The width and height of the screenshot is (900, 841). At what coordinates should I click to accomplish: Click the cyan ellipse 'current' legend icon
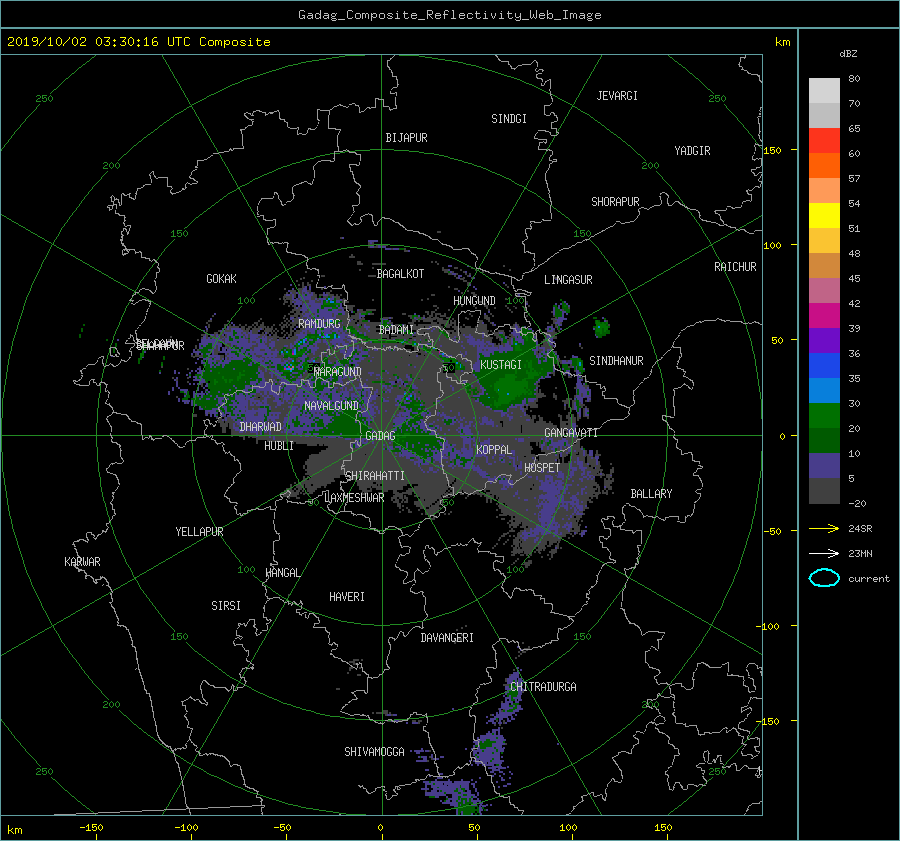coord(824,578)
